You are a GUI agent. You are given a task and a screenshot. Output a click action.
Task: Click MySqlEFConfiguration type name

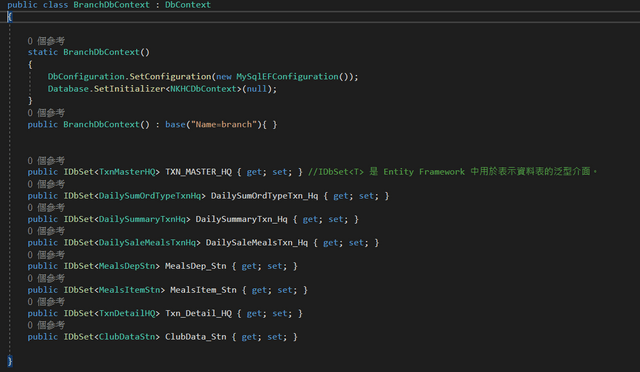[287, 77]
